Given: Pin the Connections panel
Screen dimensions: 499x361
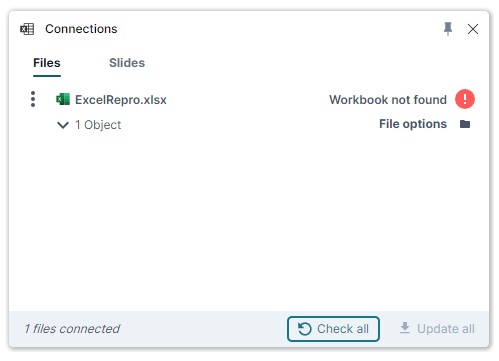Looking at the screenshot, I should tap(448, 29).
